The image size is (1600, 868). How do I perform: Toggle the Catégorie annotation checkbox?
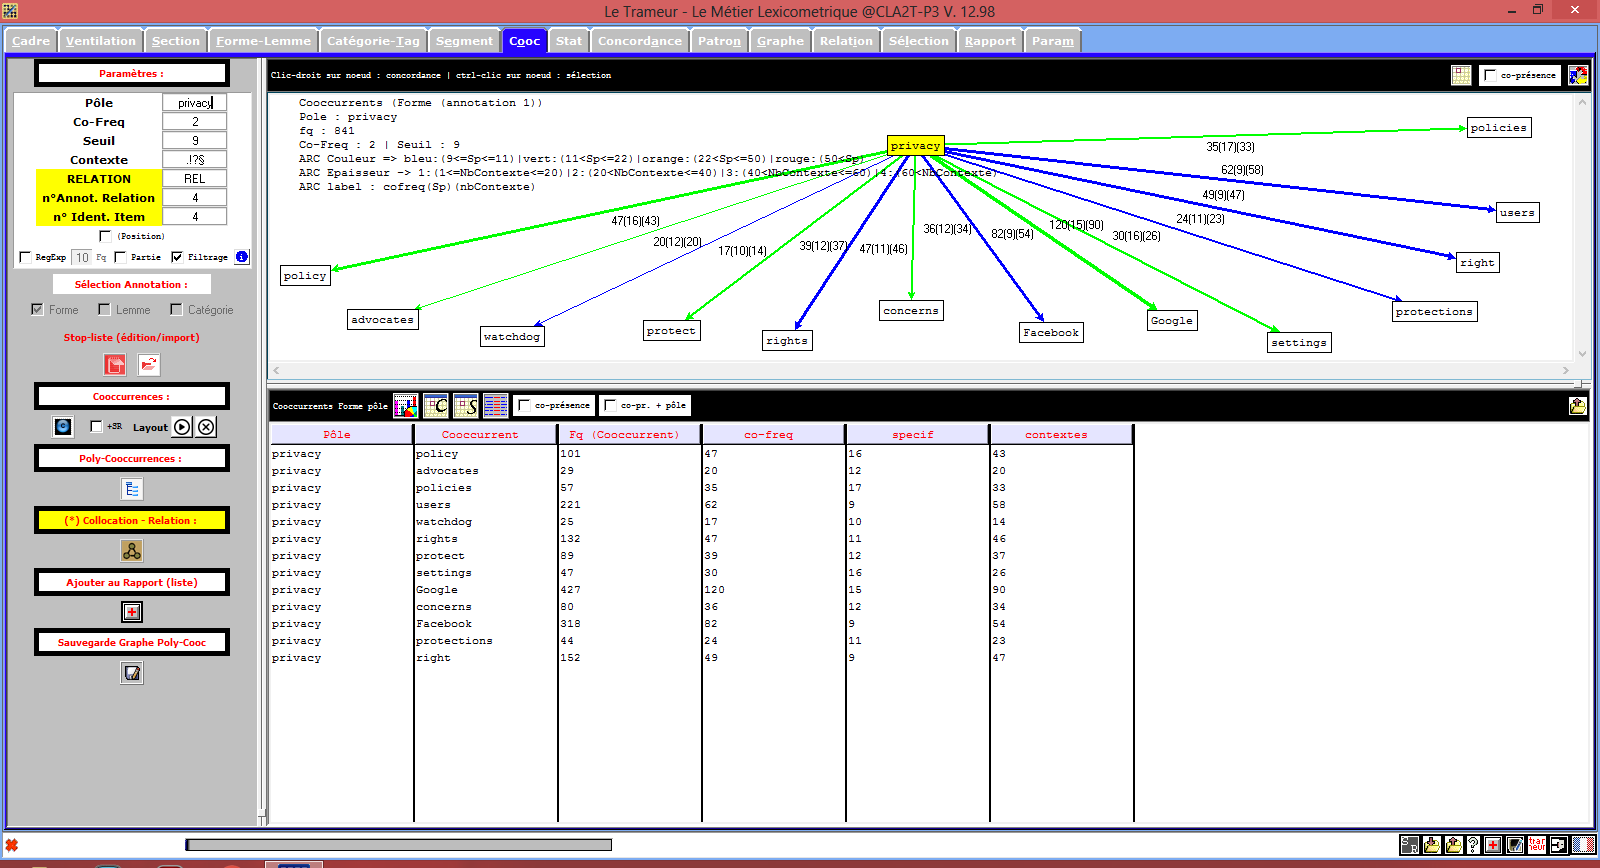coord(176,309)
